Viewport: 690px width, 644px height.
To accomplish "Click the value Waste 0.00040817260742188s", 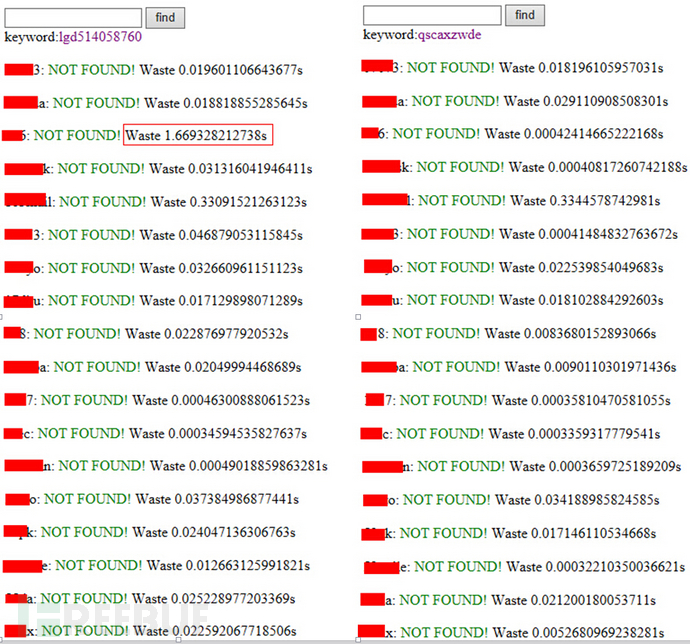I will point(598,167).
